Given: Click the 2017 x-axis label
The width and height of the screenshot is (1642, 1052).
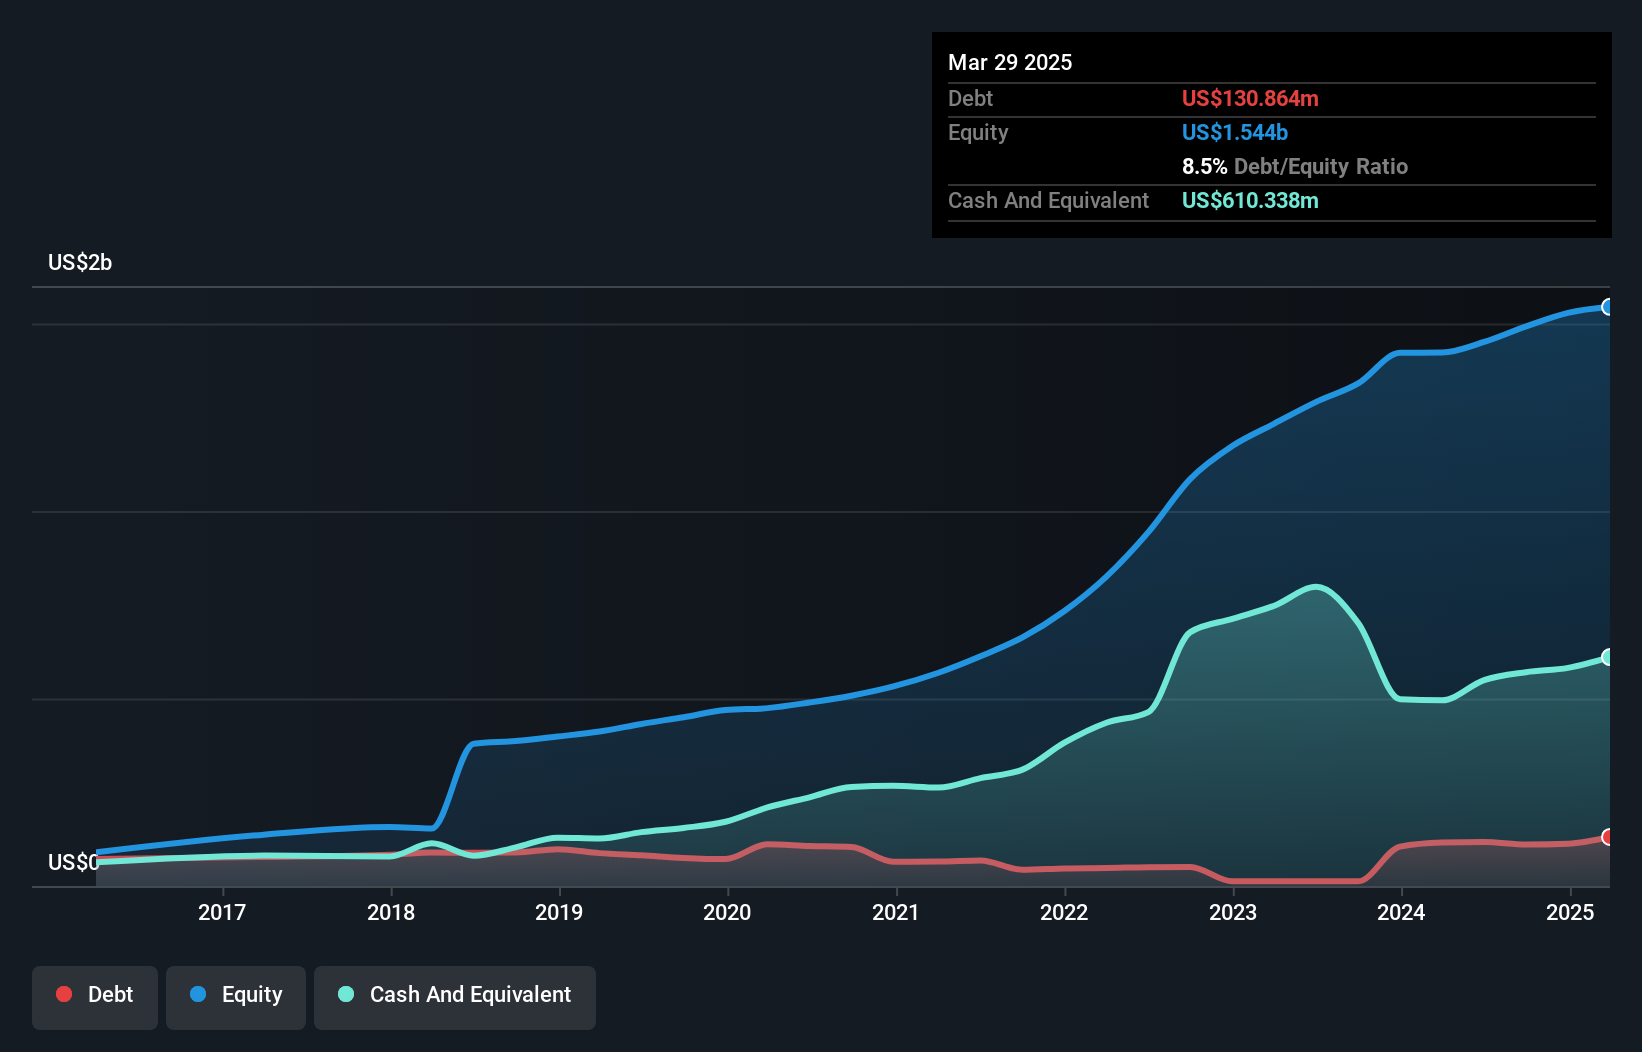Looking at the screenshot, I should coord(222,912).
